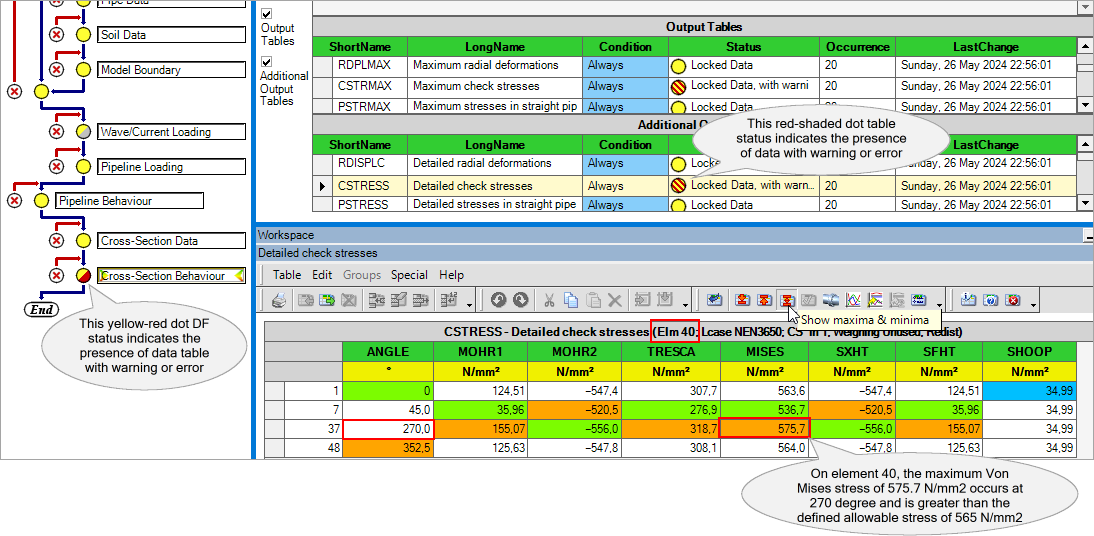
Task: Click the line chart graph icon
Action: click(854, 300)
